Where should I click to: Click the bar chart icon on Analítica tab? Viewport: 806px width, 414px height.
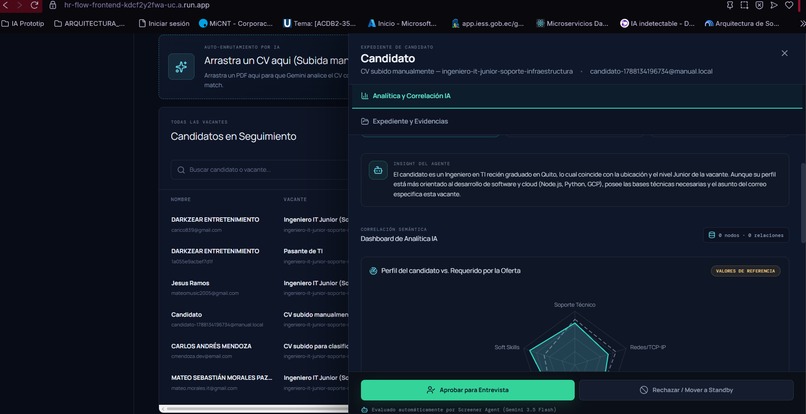364,96
